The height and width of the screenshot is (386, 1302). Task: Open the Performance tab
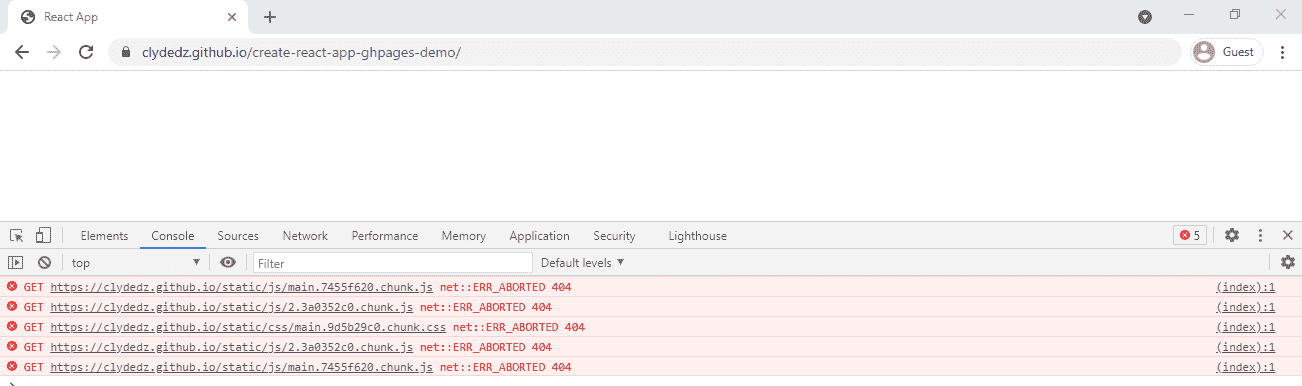pyautogui.click(x=385, y=236)
